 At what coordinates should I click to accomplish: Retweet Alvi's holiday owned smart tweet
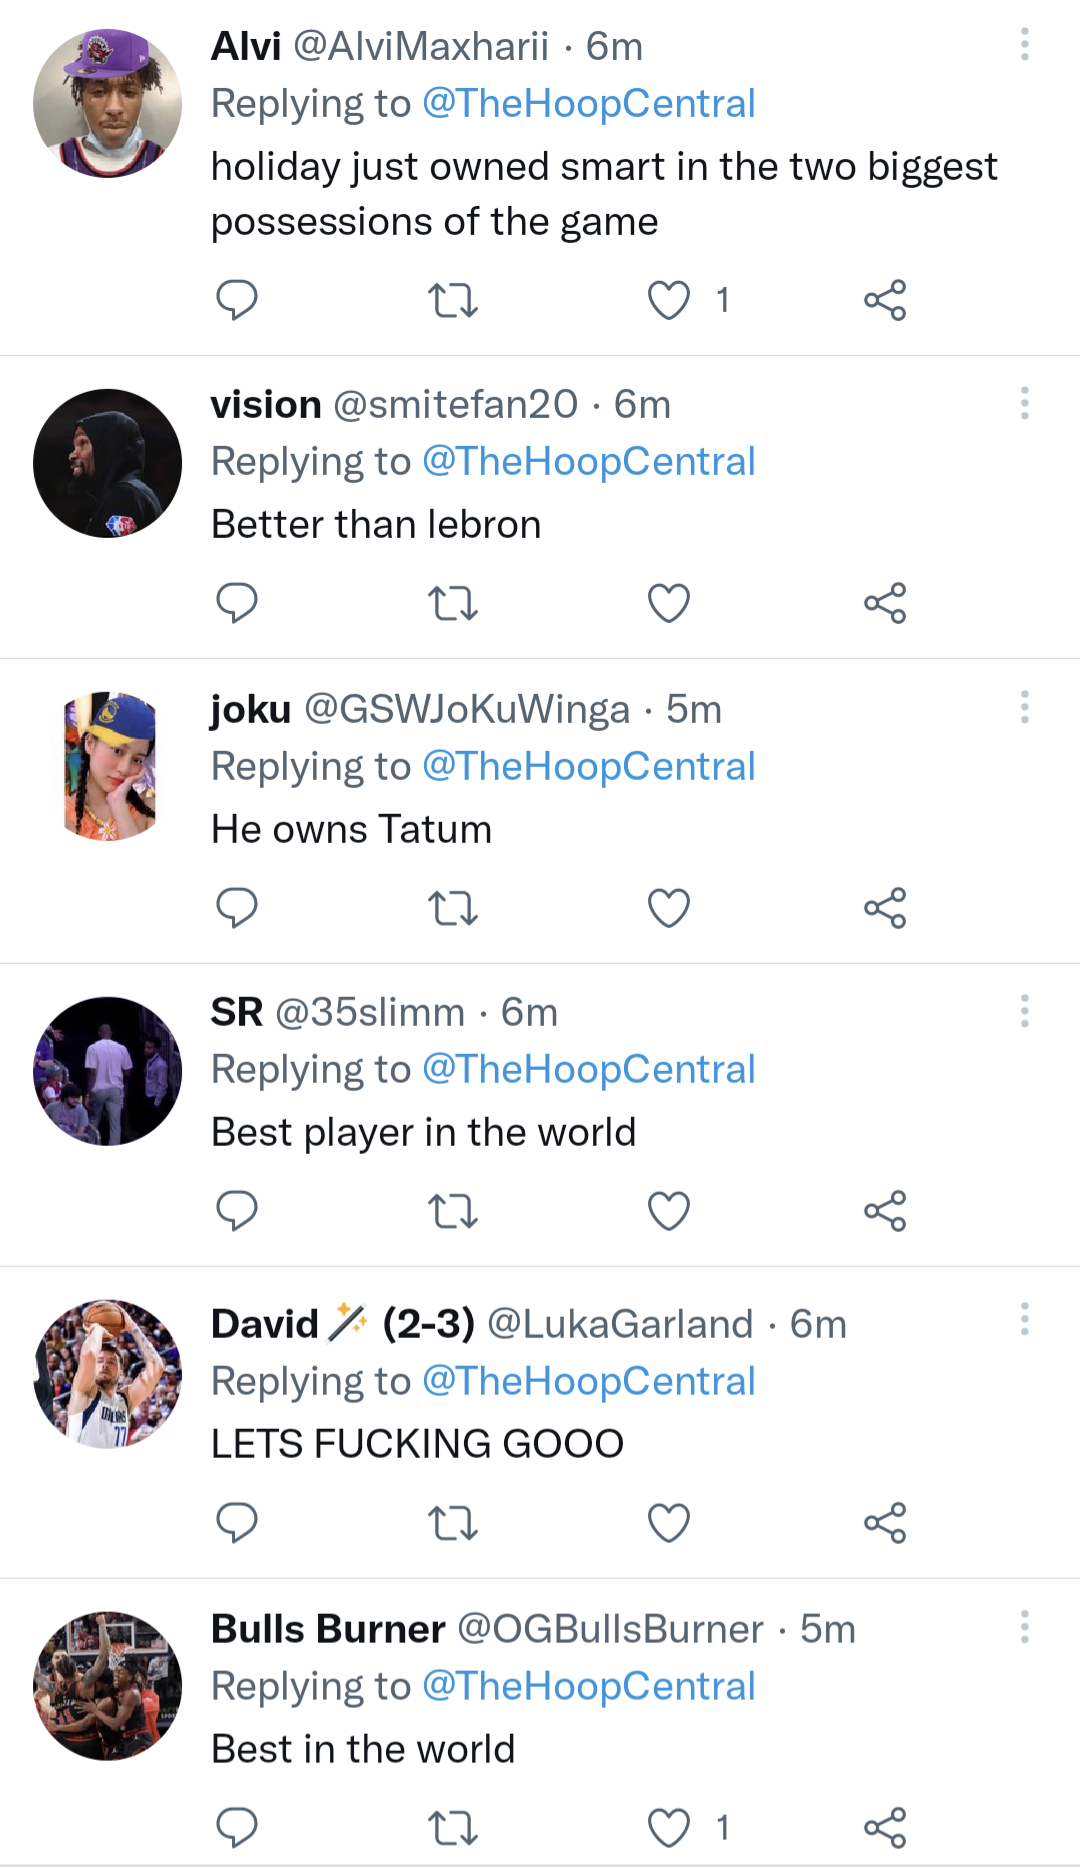[x=453, y=300]
